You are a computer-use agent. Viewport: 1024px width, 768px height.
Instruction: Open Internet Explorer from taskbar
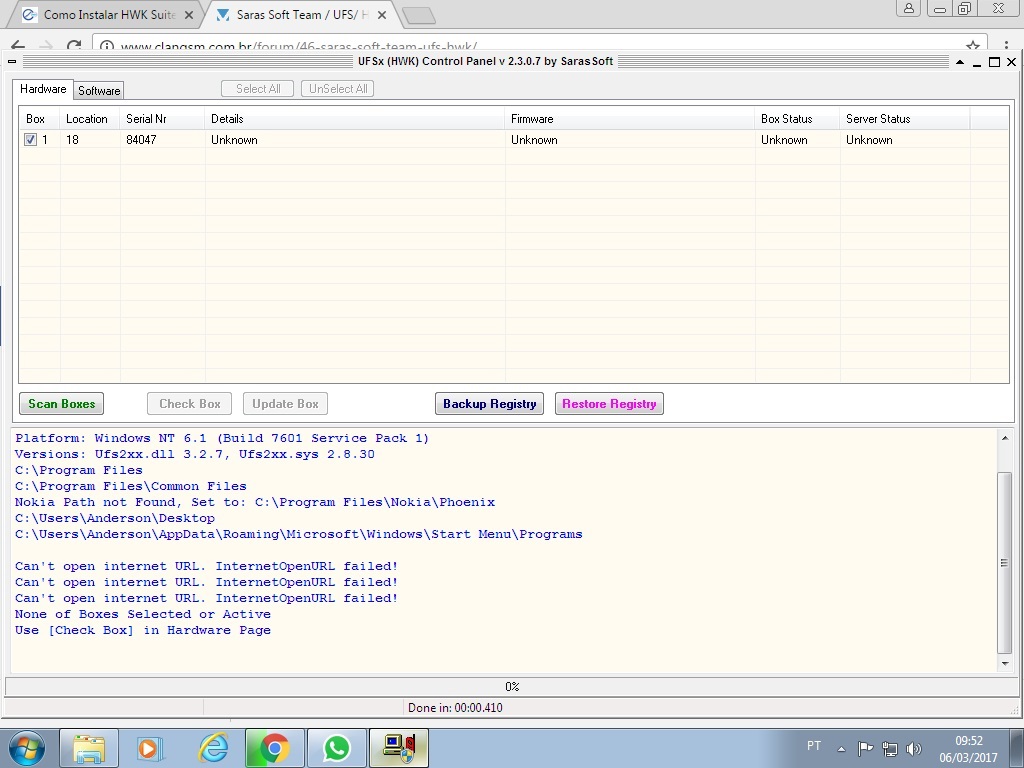(213, 748)
